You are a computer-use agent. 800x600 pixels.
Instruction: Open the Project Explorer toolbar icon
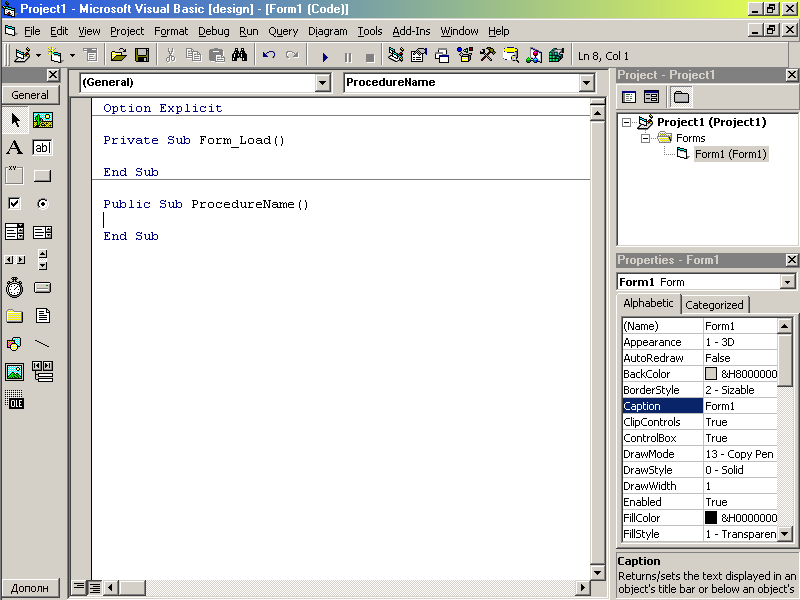tap(395, 55)
